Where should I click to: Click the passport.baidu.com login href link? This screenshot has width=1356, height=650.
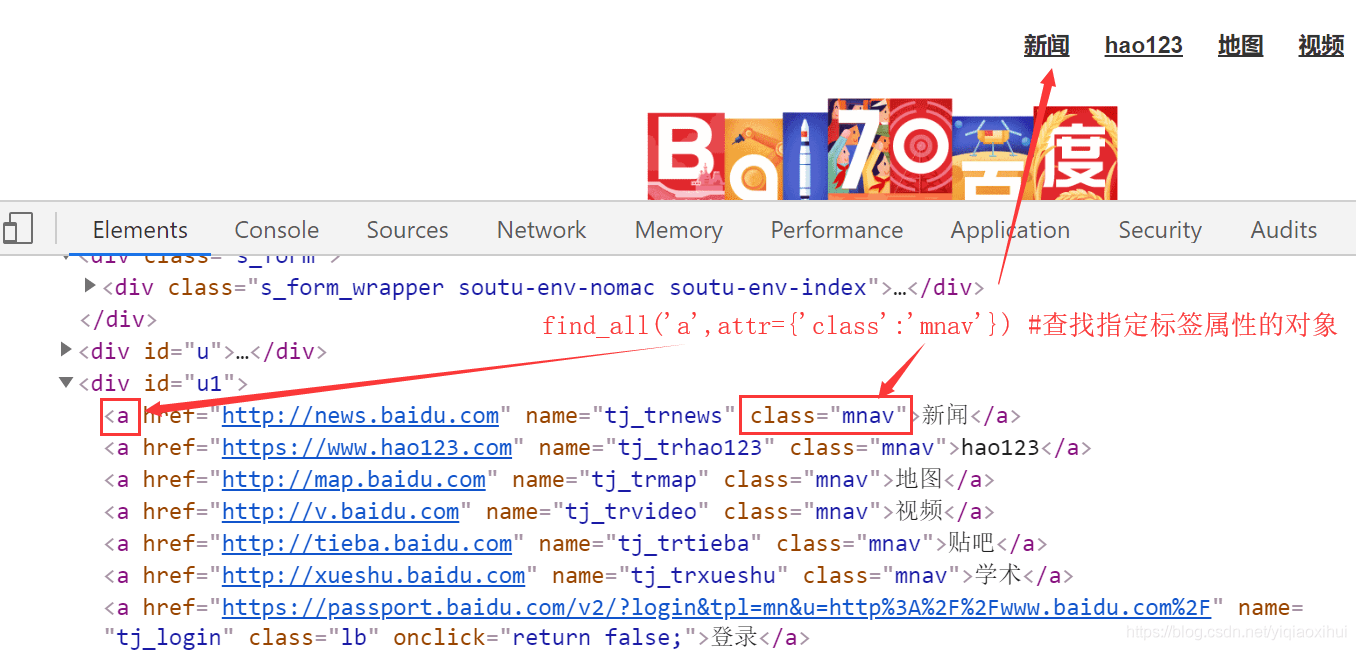[x=716, y=607]
